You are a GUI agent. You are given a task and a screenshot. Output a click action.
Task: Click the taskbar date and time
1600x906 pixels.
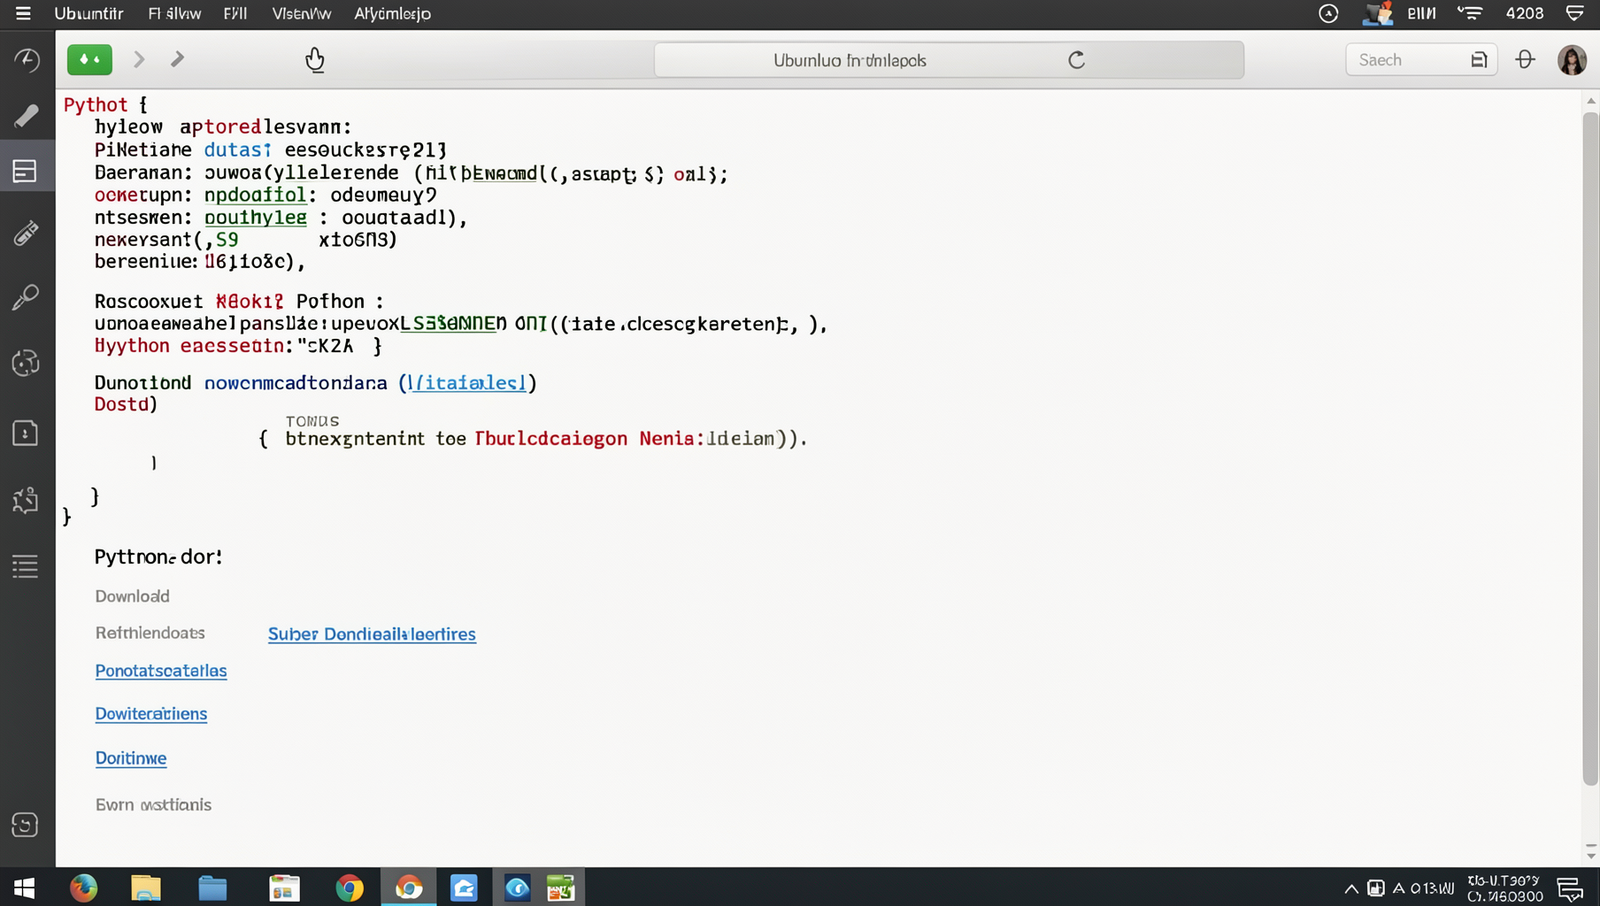coord(1505,888)
